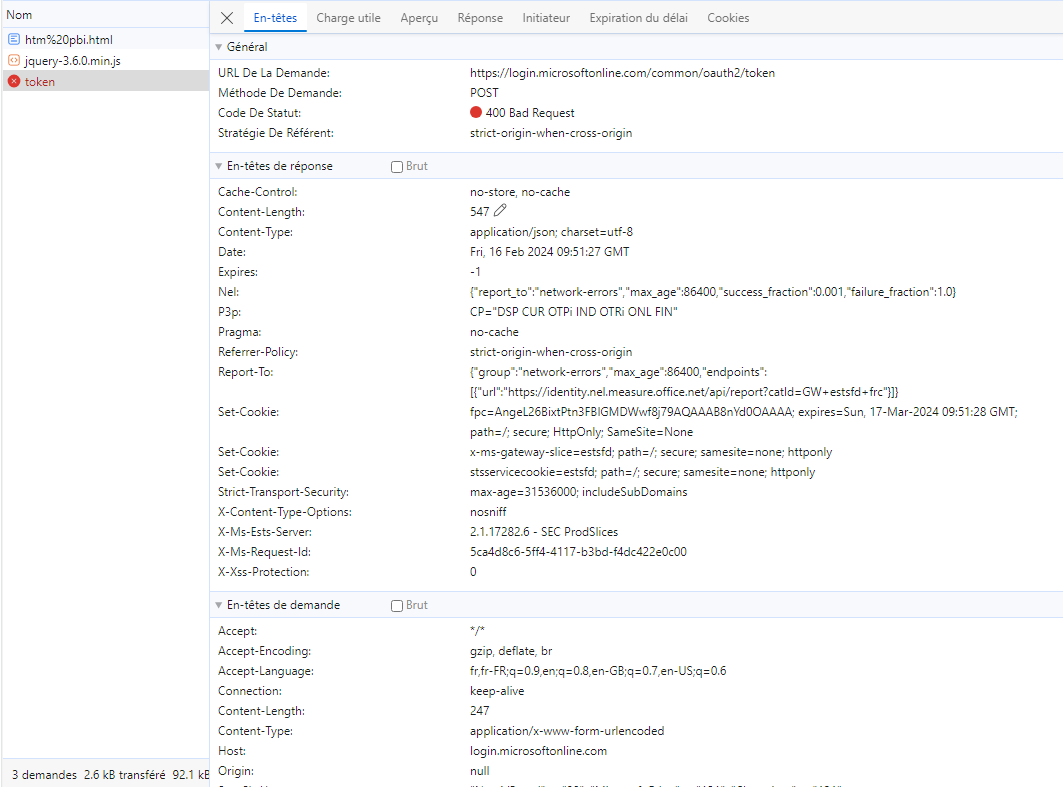
Task: Click the 400 Bad Request status text
Action: (530, 113)
